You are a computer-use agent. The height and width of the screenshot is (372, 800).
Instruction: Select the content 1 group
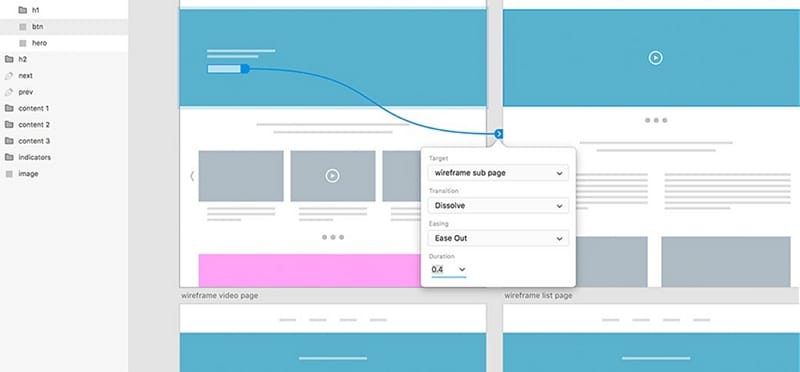click(x=64, y=108)
